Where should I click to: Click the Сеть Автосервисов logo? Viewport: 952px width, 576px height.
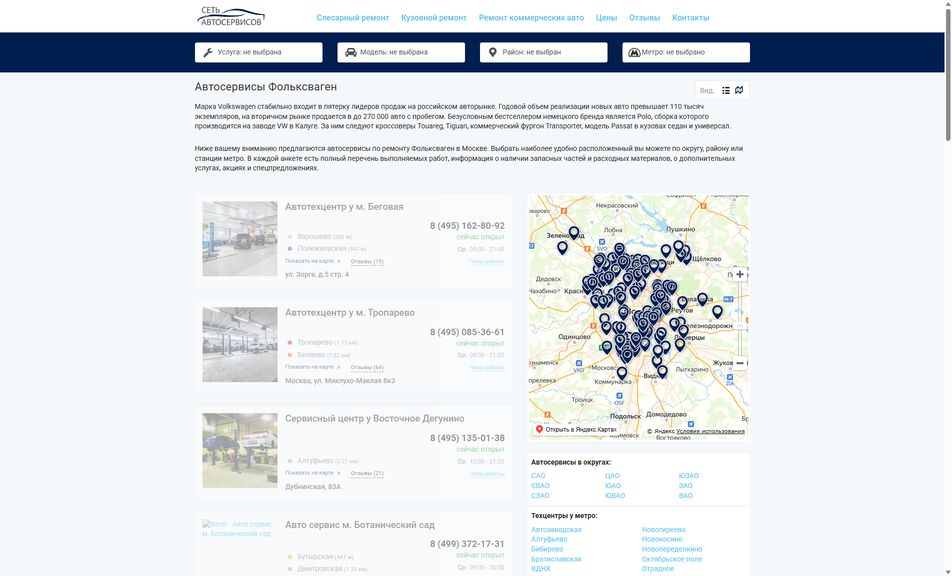point(231,17)
